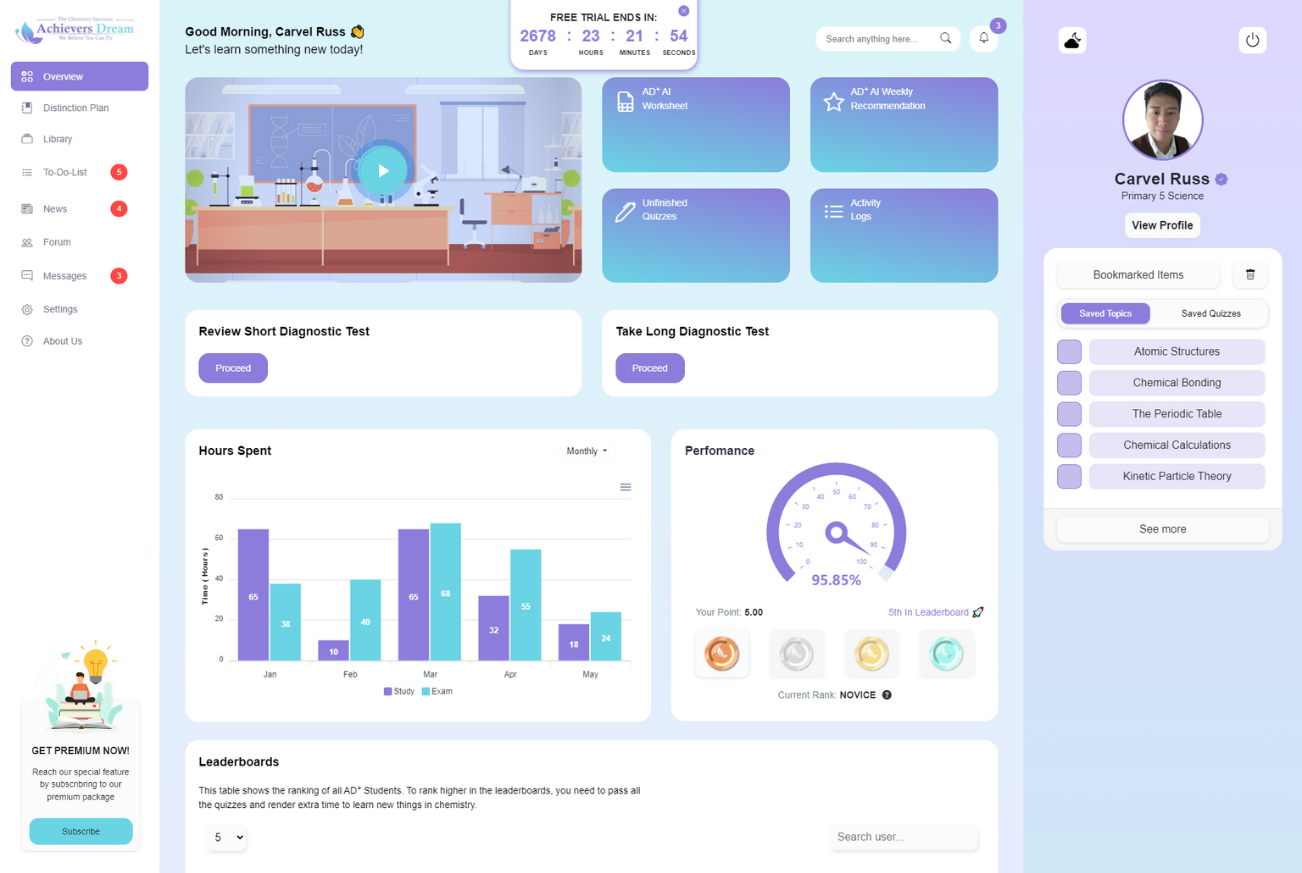The width and height of the screenshot is (1302, 873).
Task: Click the Subscribe button
Action: [x=81, y=831]
